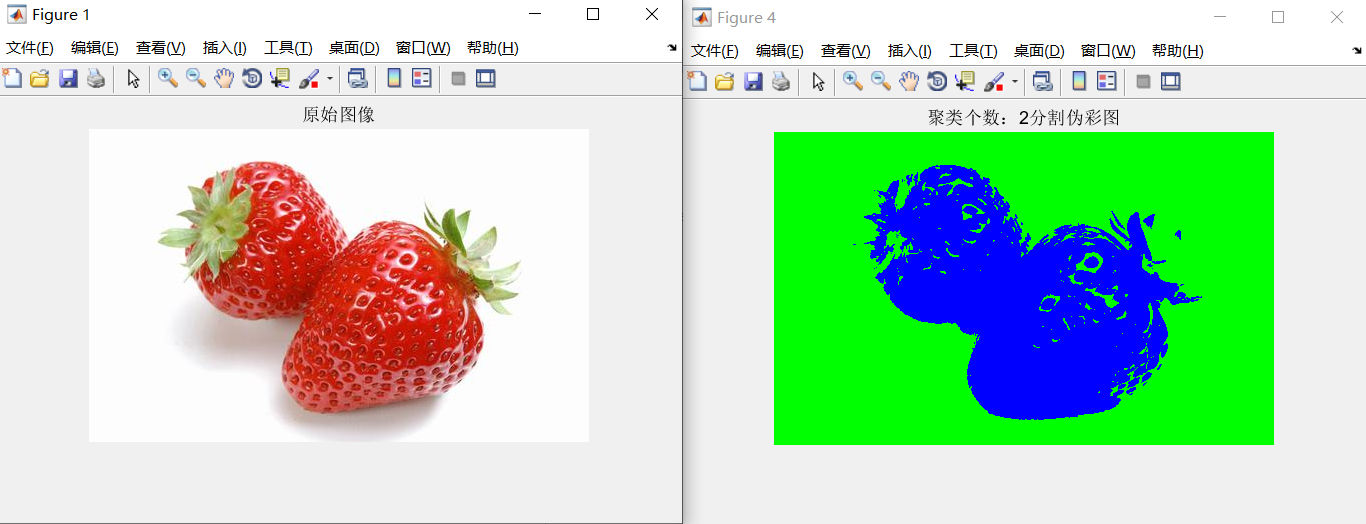Insert Colorbar in Figure 1
The width and height of the screenshot is (1366, 524).
point(394,78)
